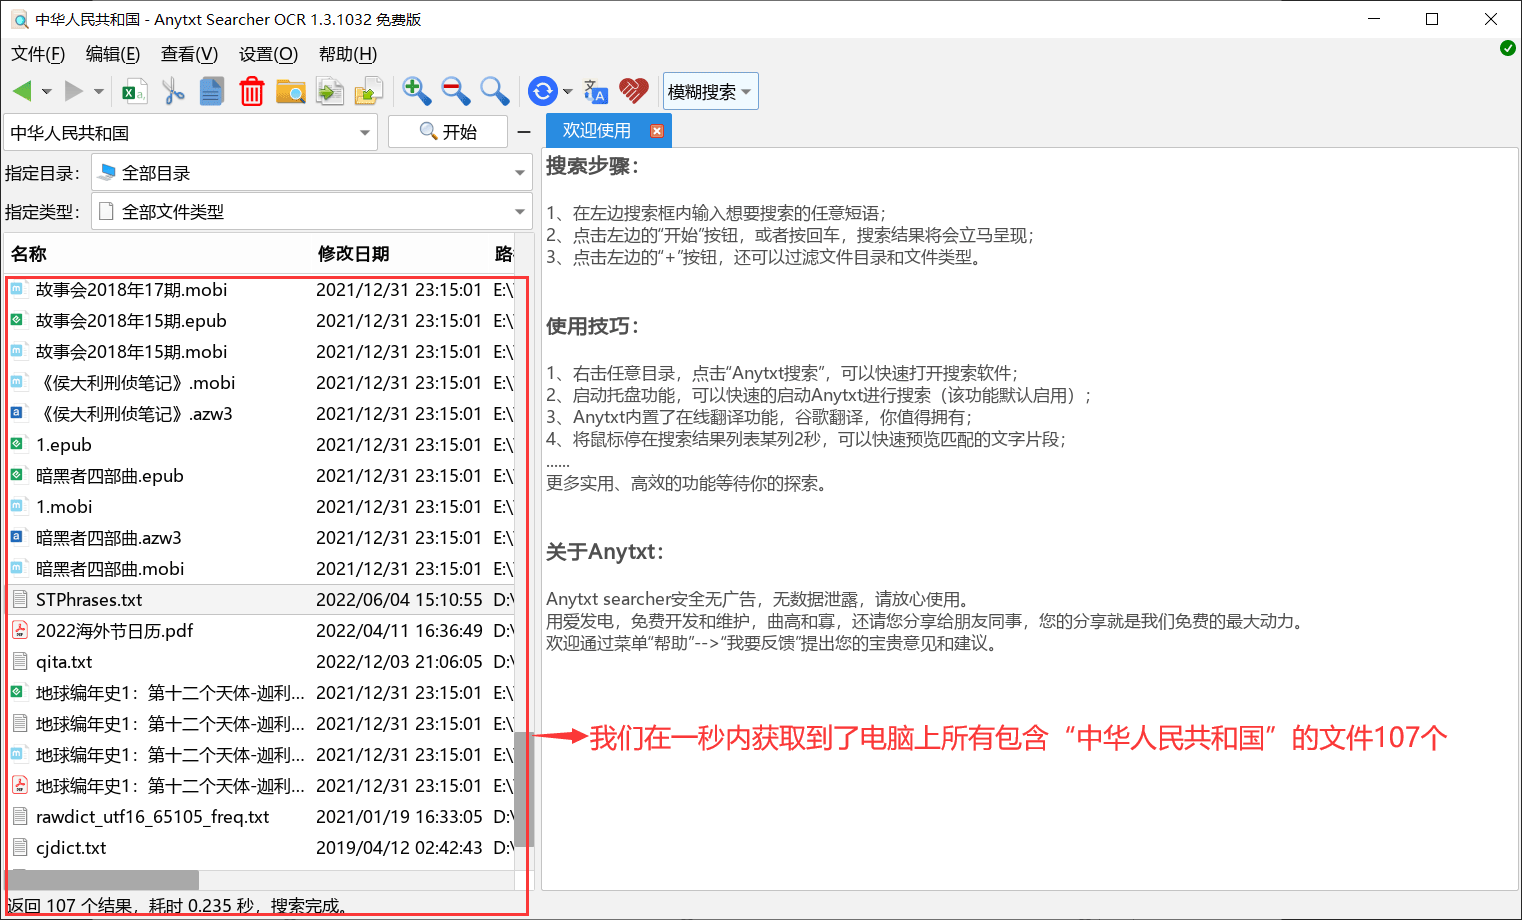
Task: Click the scissors cut icon
Action: [x=173, y=92]
